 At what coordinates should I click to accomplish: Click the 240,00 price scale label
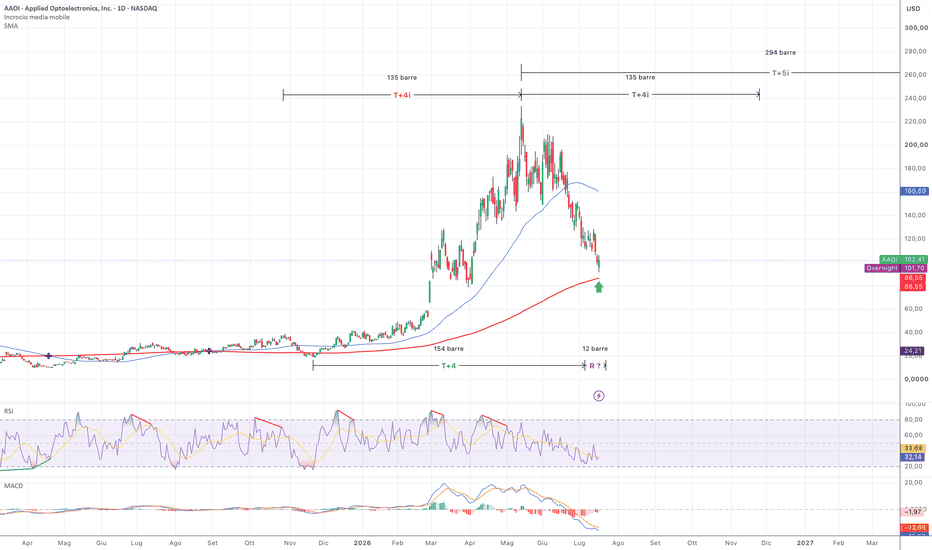pyautogui.click(x=916, y=98)
